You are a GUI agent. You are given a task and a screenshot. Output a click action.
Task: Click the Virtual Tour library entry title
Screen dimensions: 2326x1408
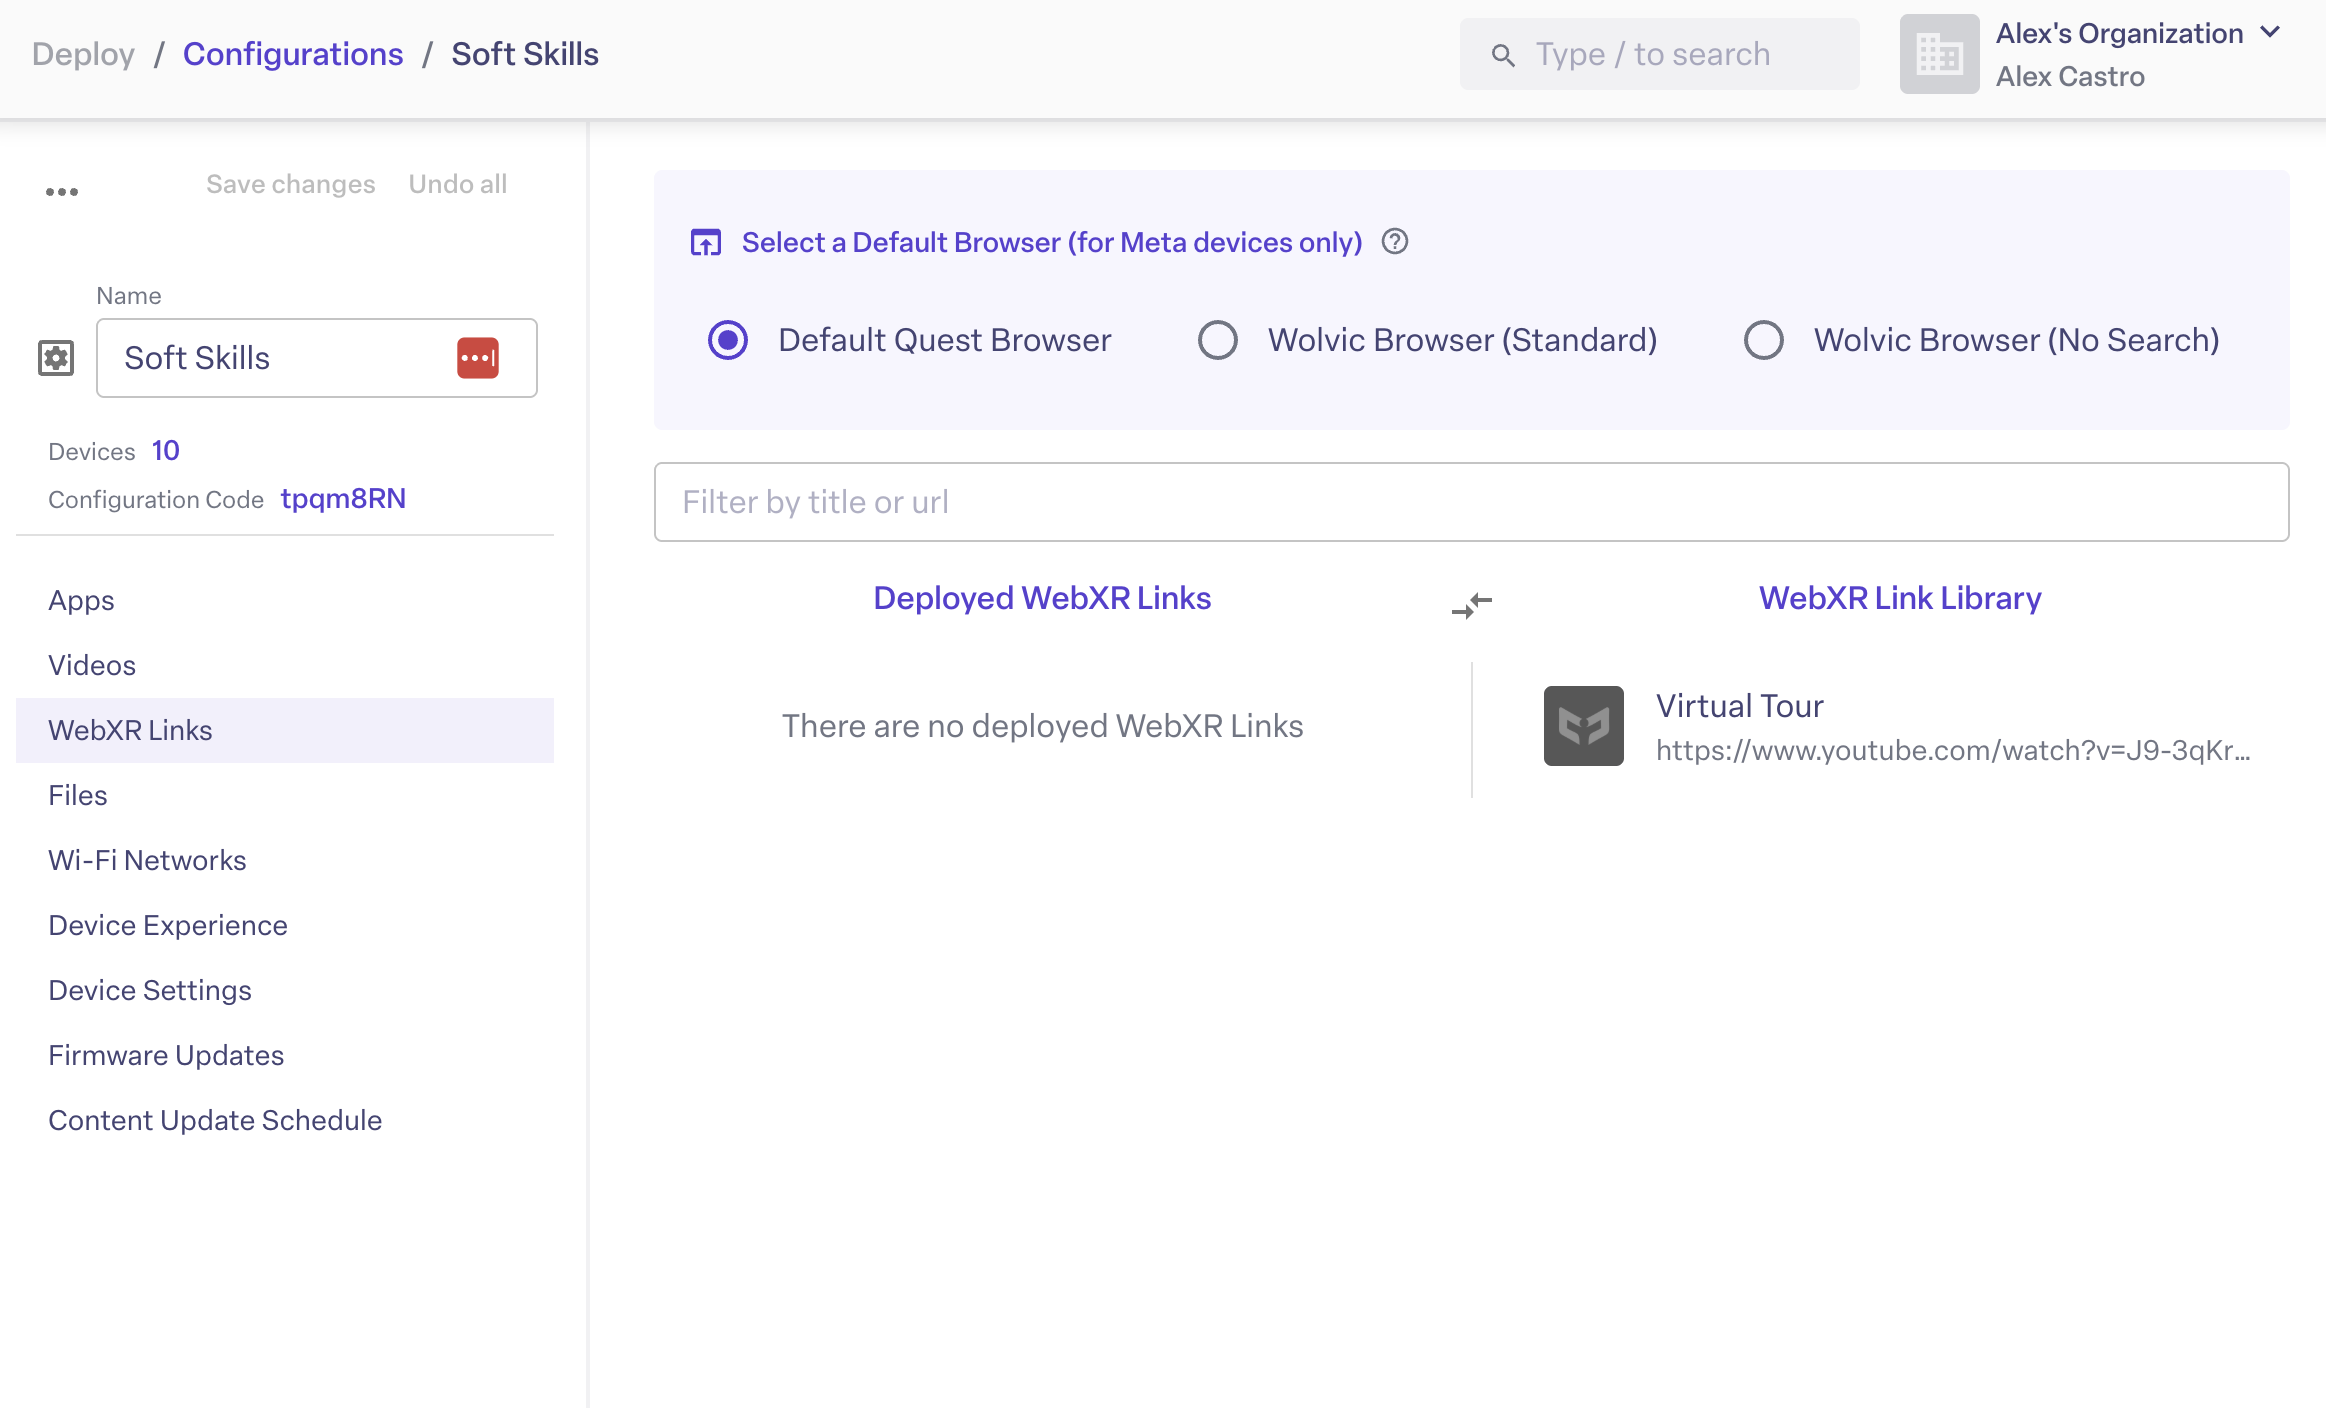click(x=1740, y=706)
